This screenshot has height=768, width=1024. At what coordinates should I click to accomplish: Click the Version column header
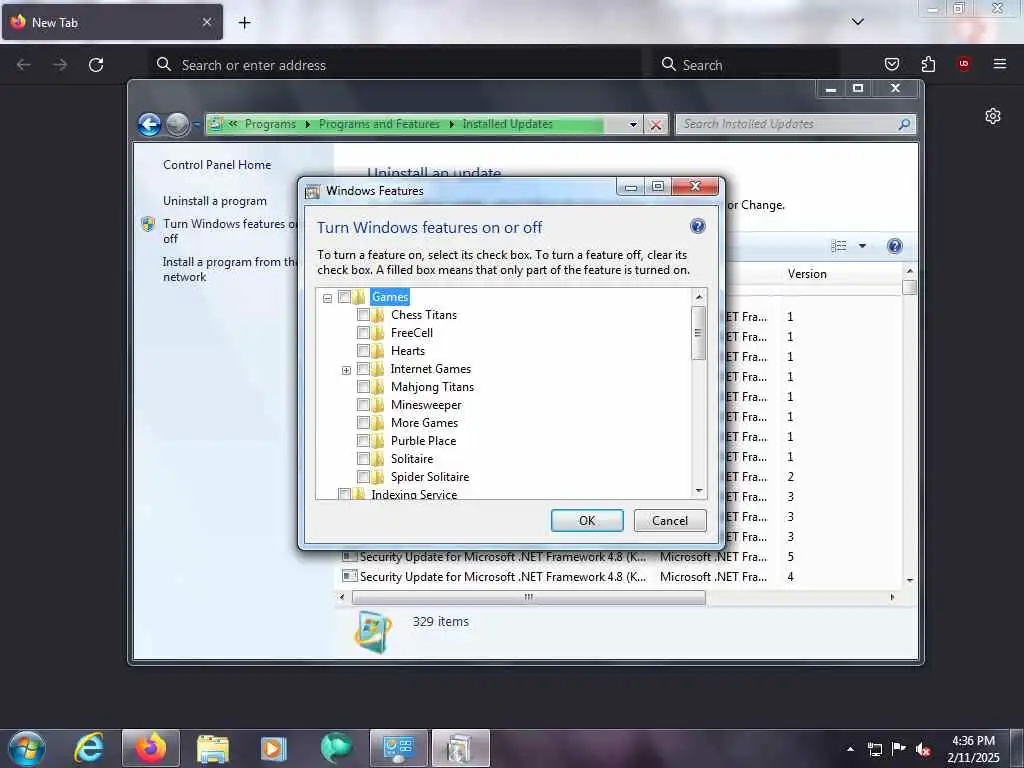click(x=807, y=274)
